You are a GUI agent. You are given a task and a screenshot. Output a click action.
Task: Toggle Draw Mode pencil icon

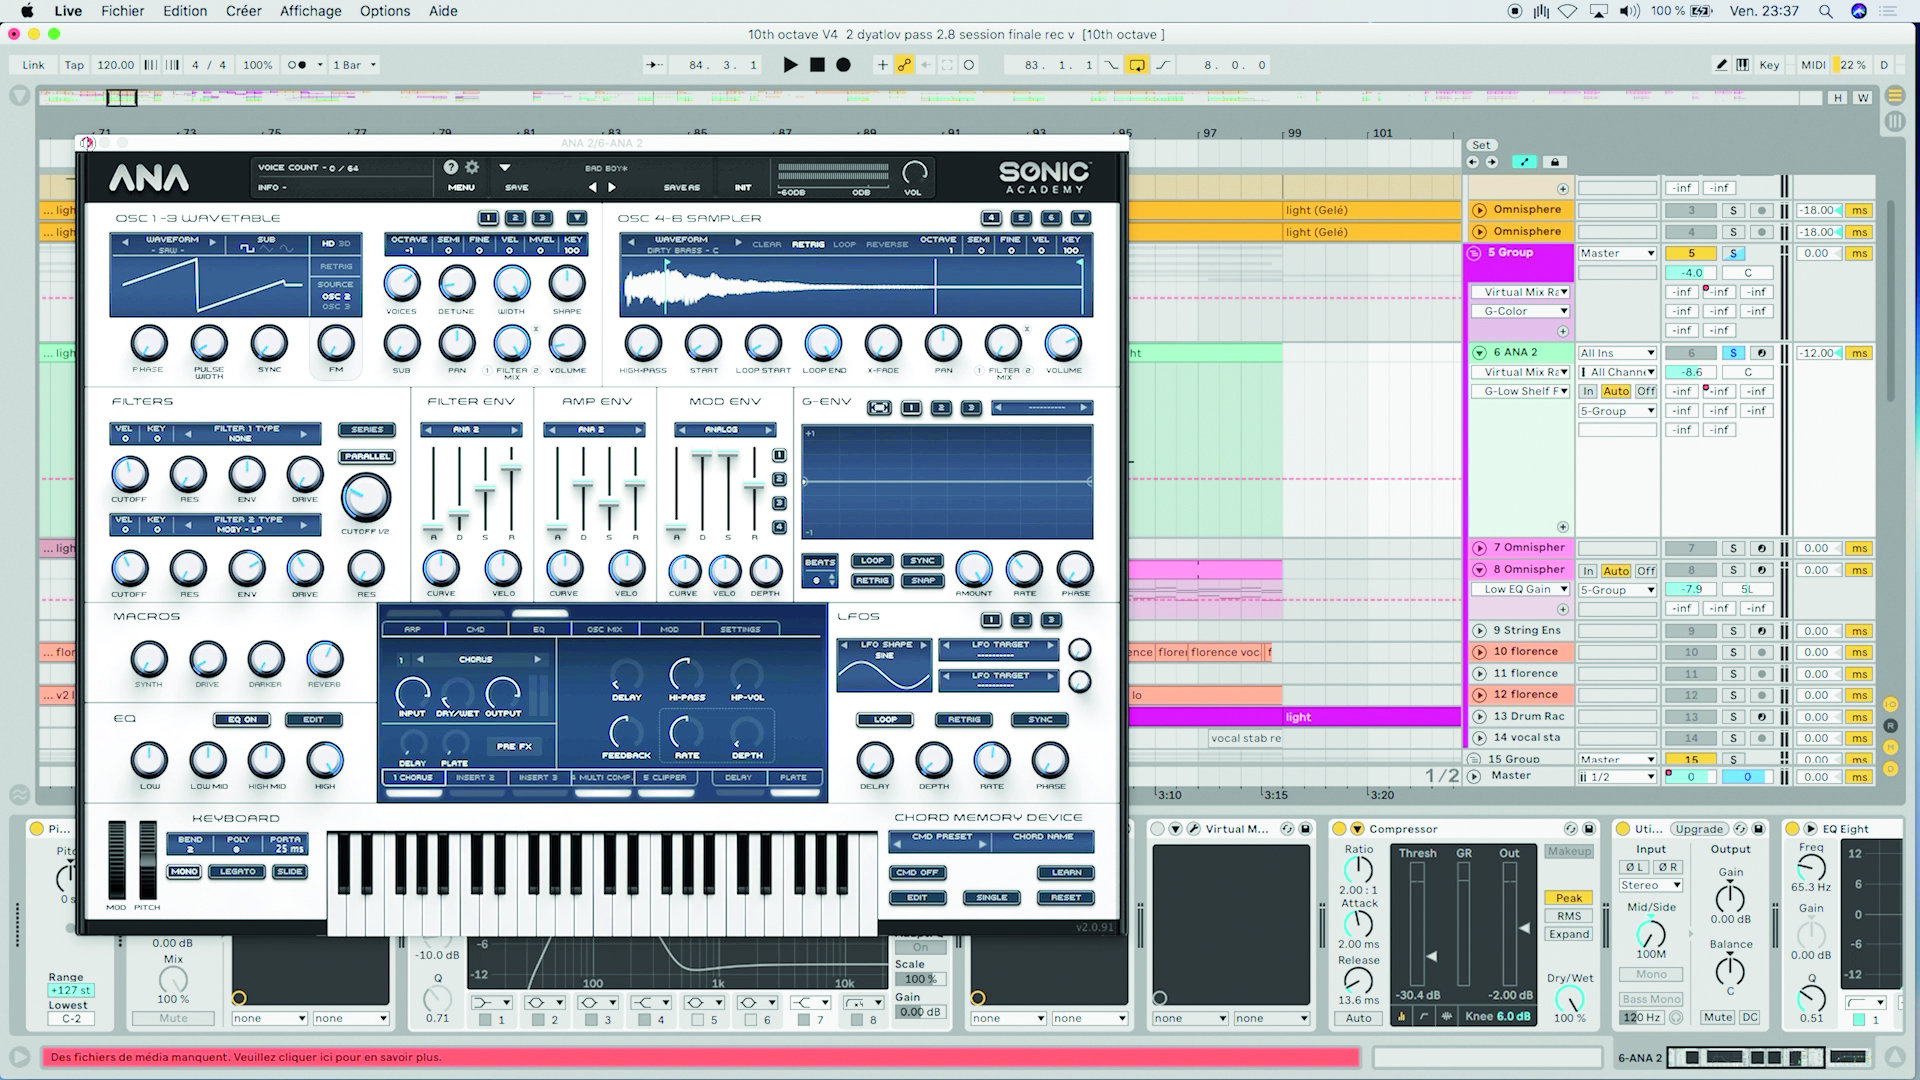coord(1721,65)
